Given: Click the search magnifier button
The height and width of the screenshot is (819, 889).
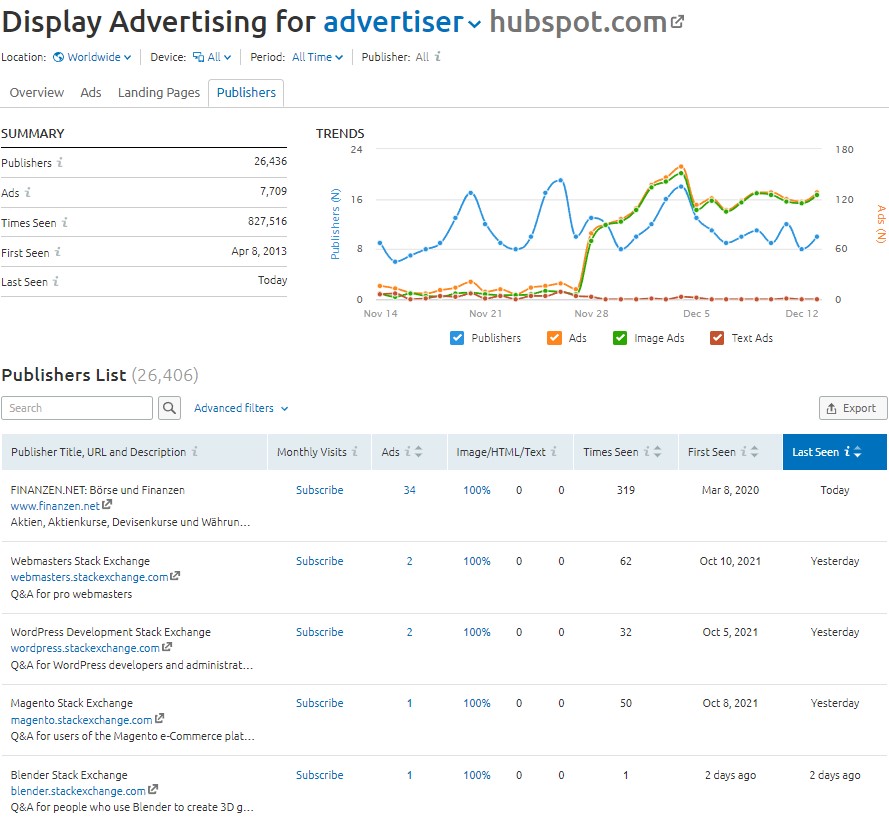Looking at the screenshot, I should (169, 408).
